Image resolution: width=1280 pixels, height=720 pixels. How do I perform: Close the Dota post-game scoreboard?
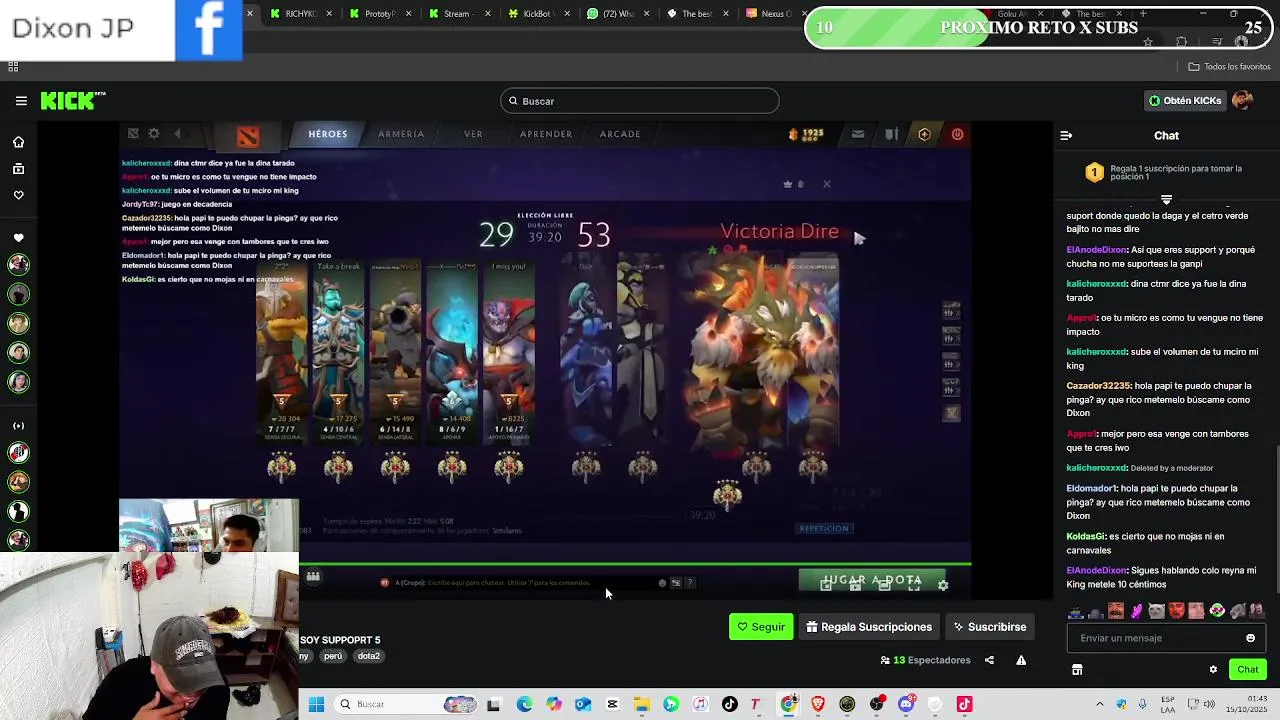tap(827, 184)
